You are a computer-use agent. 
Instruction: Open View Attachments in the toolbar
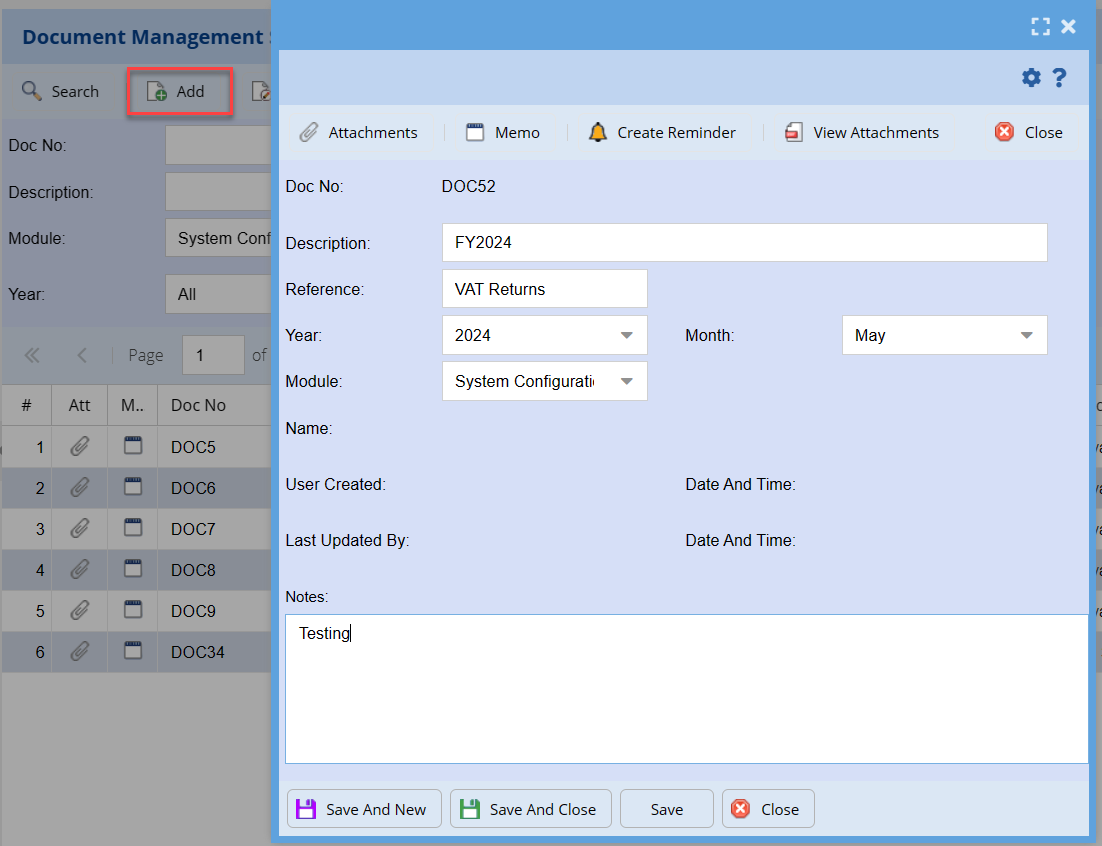861,133
